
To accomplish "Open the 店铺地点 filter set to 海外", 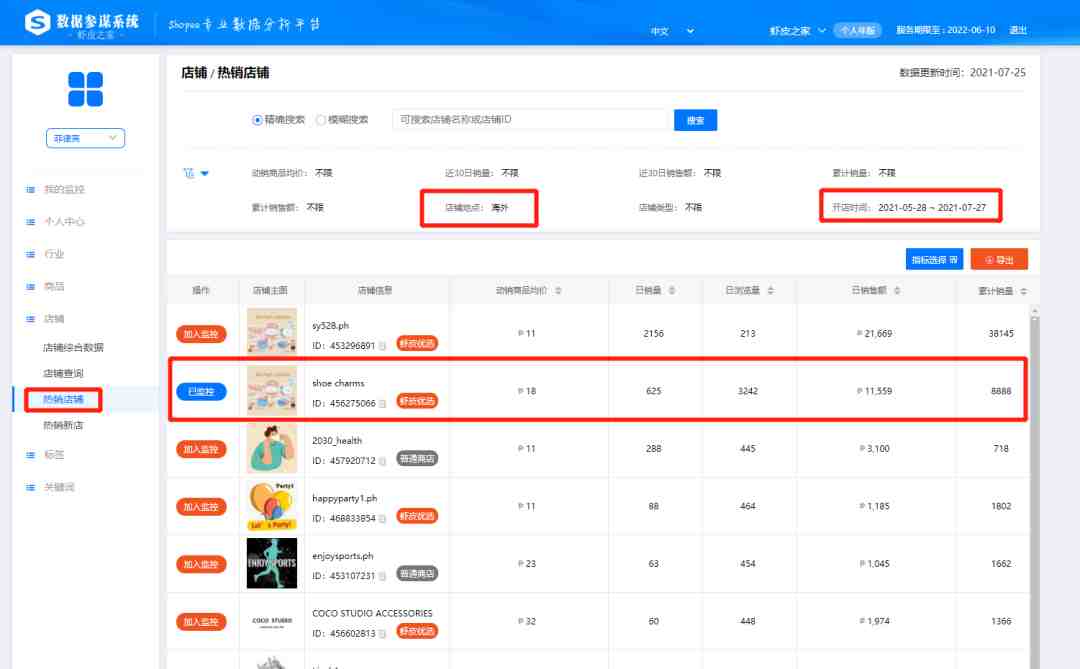I will (x=477, y=207).
